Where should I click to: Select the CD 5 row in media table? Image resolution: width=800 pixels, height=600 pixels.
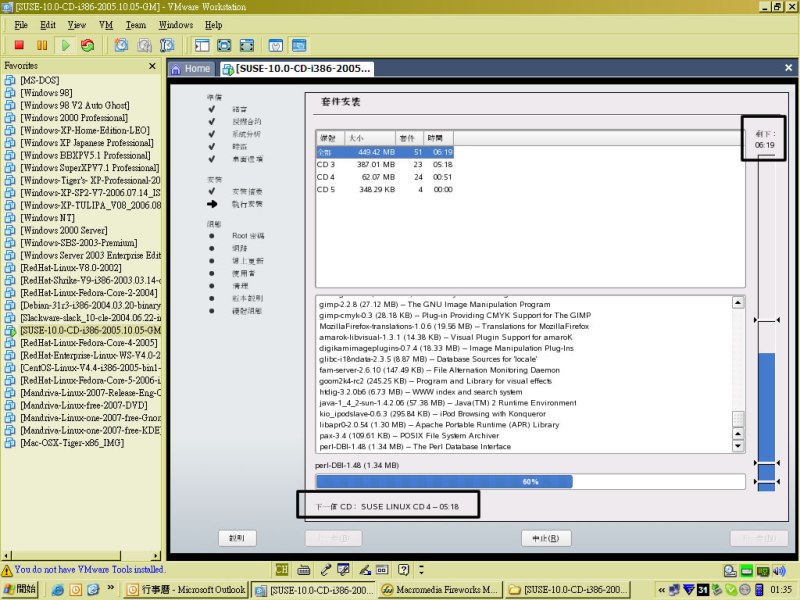(385, 189)
